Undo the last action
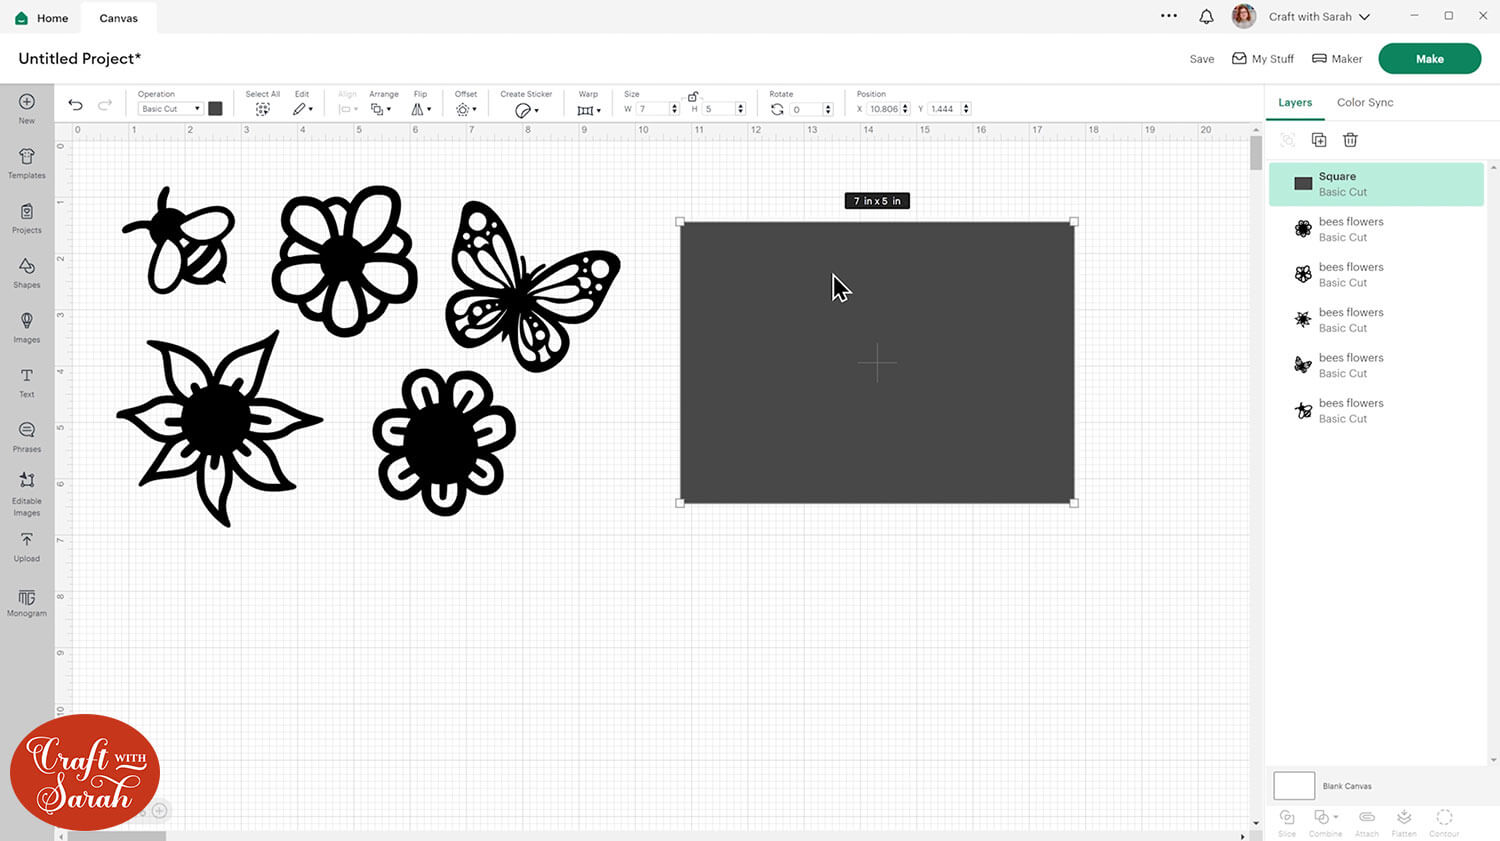This screenshot has width=1500, height=841. click(x=75, y=105)
